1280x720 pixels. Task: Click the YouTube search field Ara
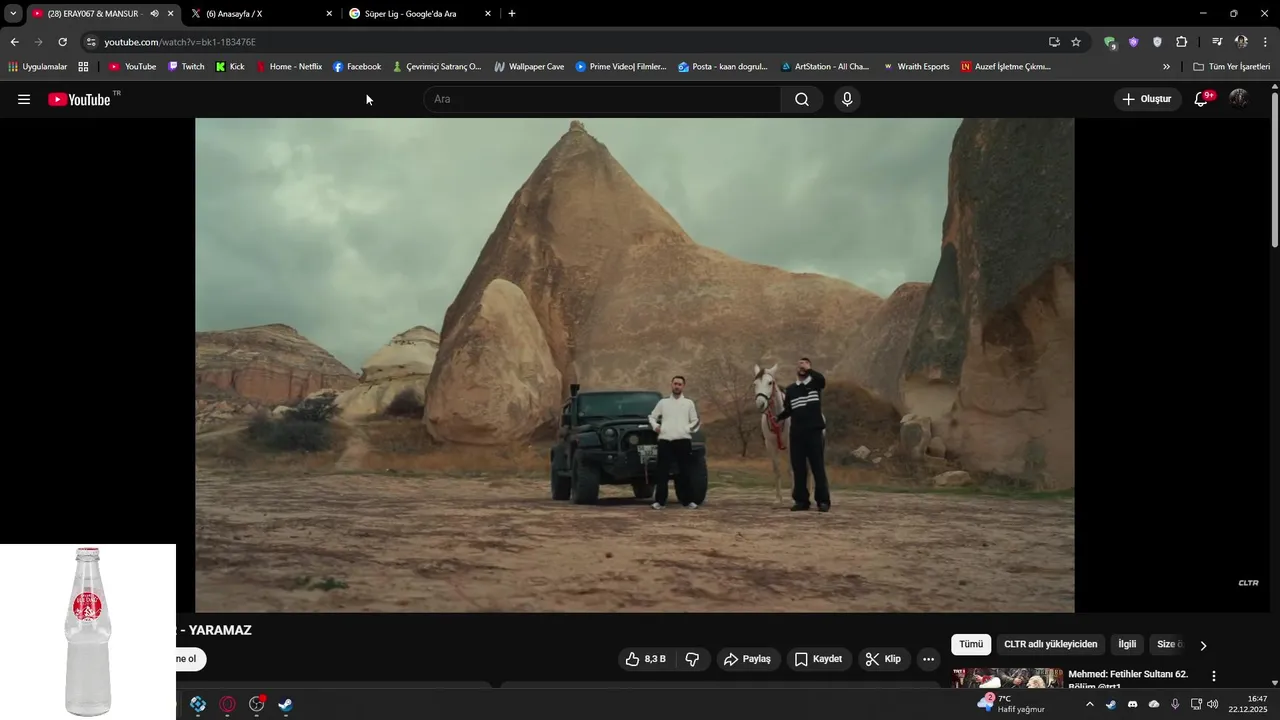tap(602, 99)
